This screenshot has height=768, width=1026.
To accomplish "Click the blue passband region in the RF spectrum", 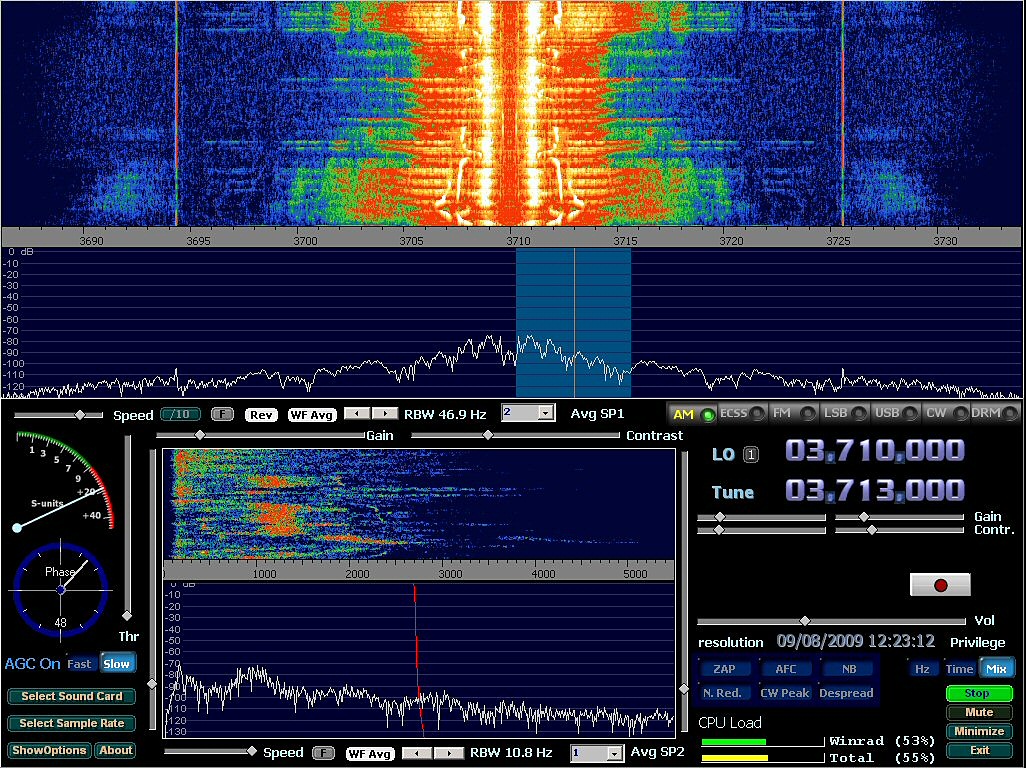I will (573, 323).
